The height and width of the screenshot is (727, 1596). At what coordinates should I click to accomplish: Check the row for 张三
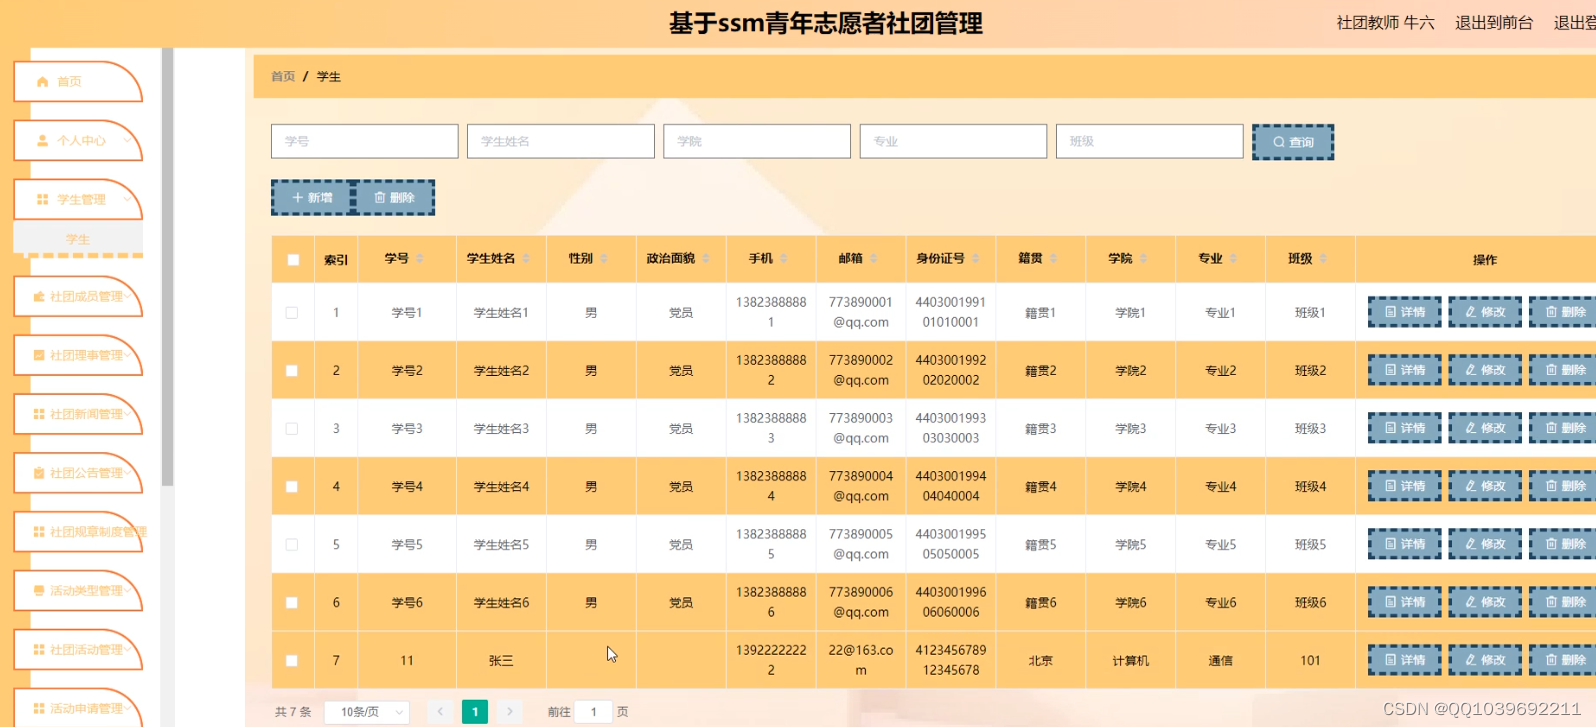(x=292, y=661)
